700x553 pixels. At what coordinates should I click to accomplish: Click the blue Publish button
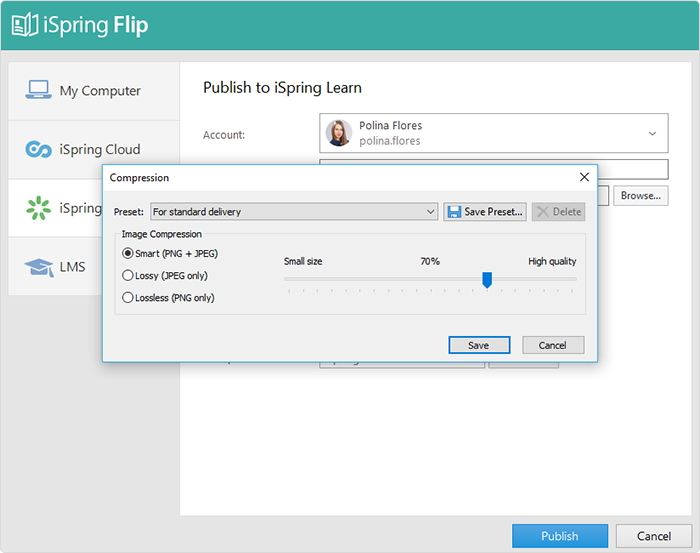coord(559,536)
